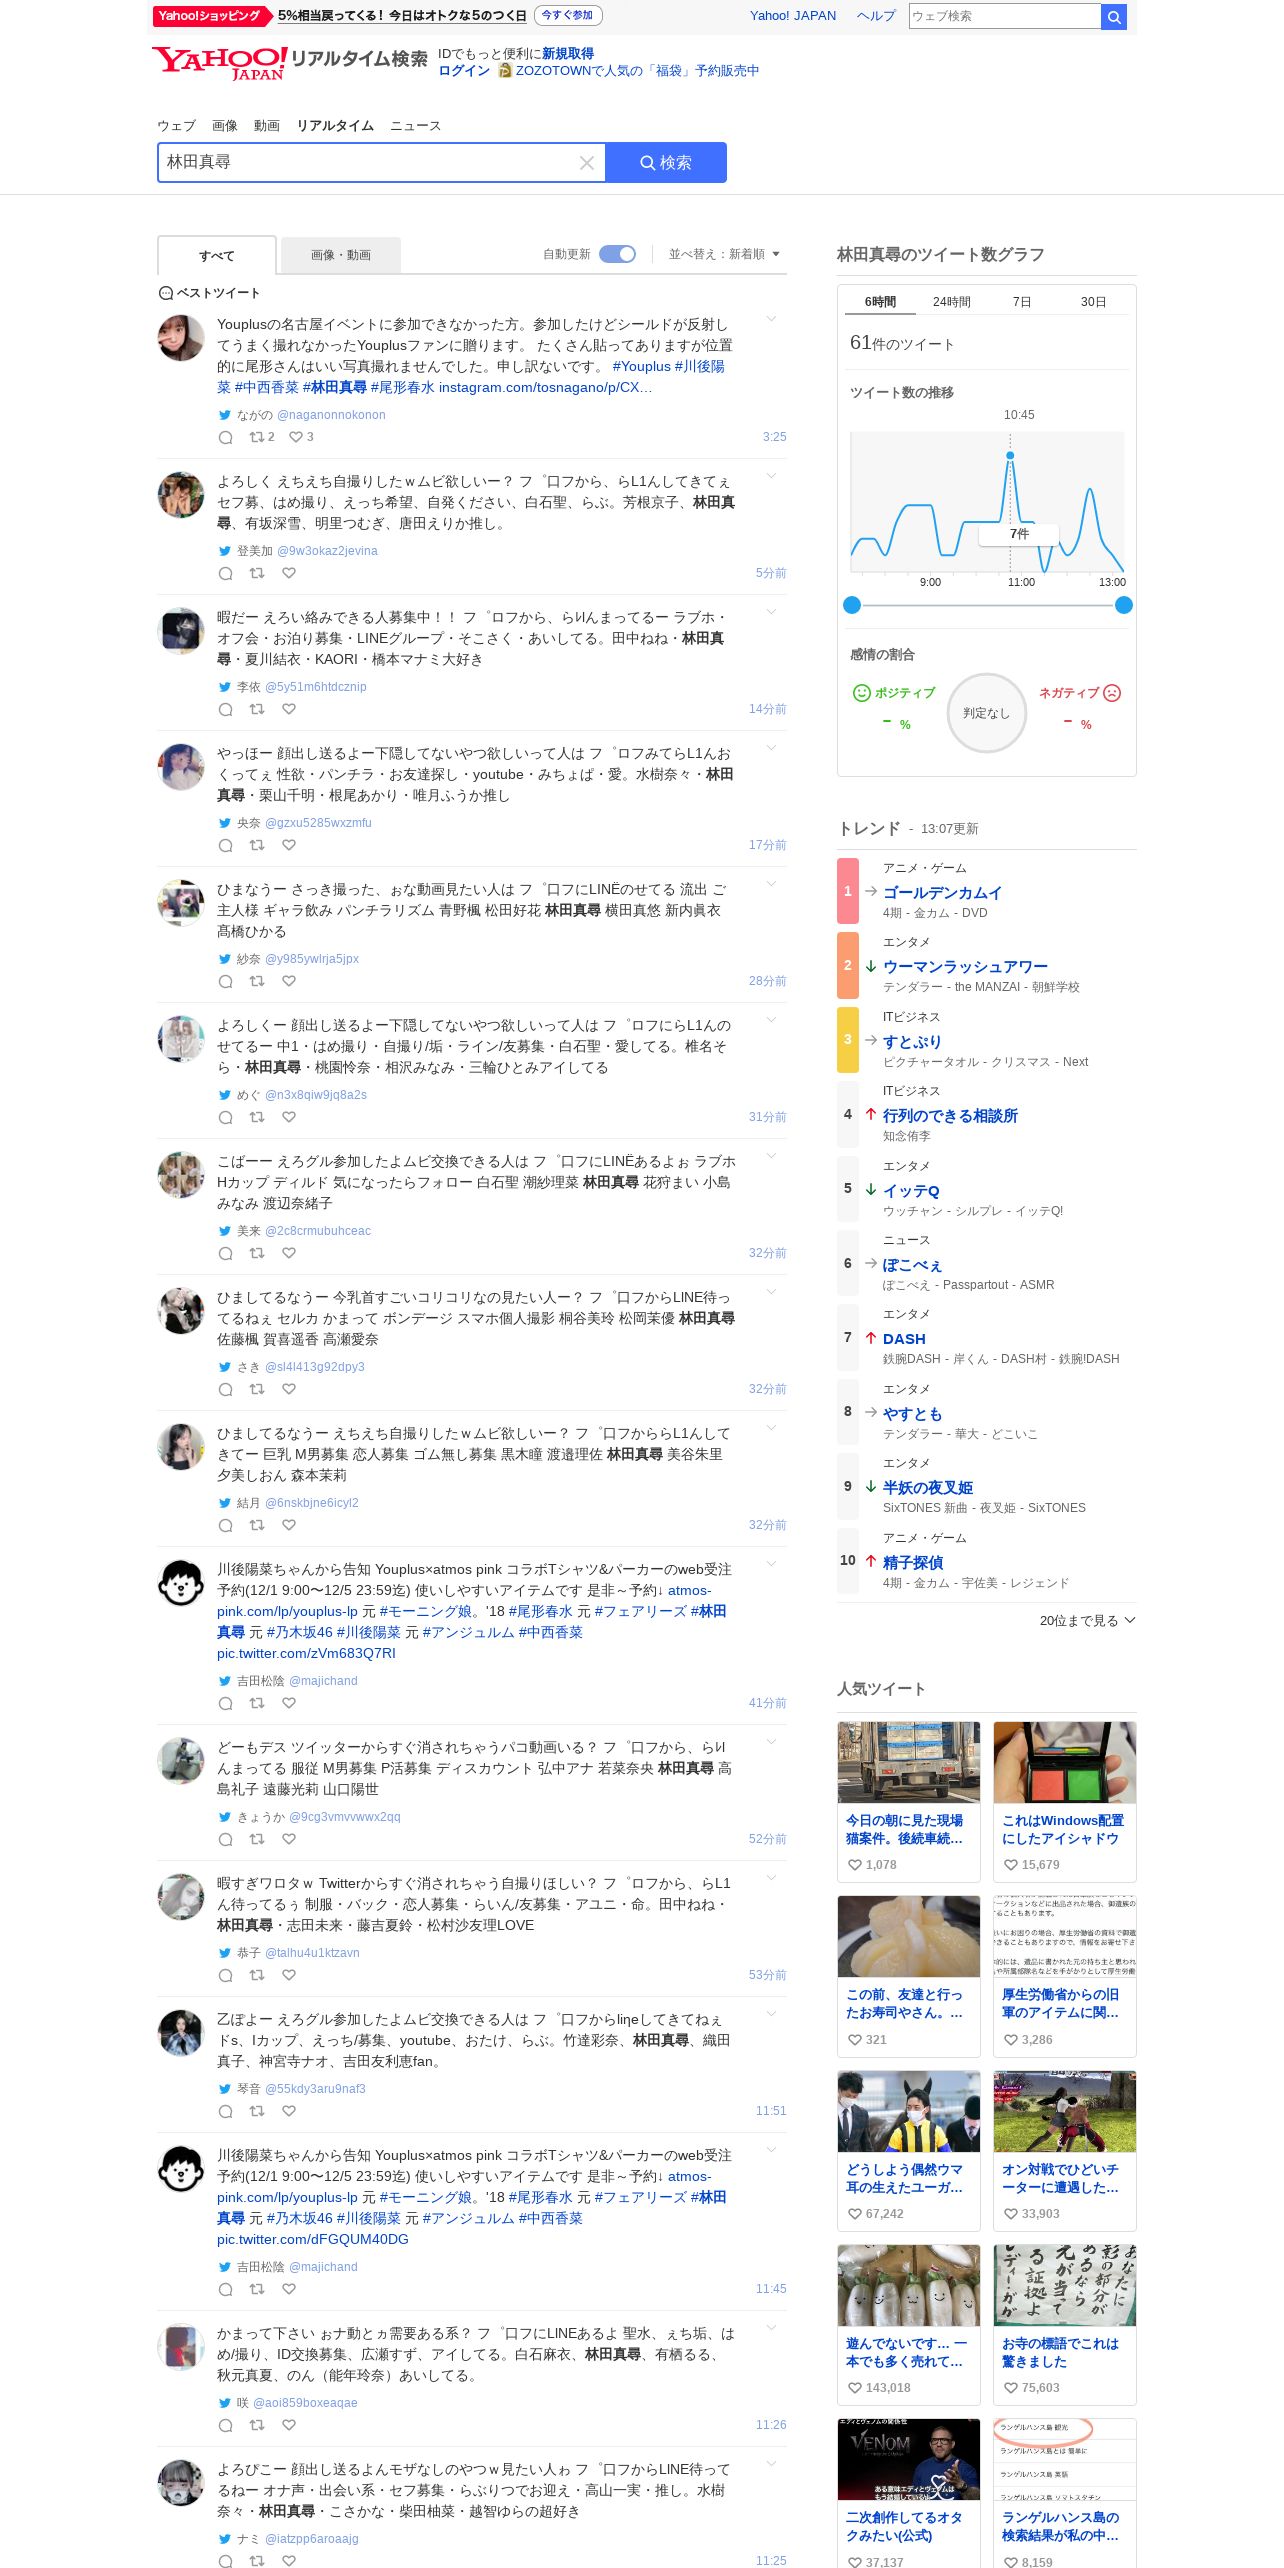Click like heart on 登美加's tweet
The width and height of the screenshot is (1284, 2568).
coord(289,573)
